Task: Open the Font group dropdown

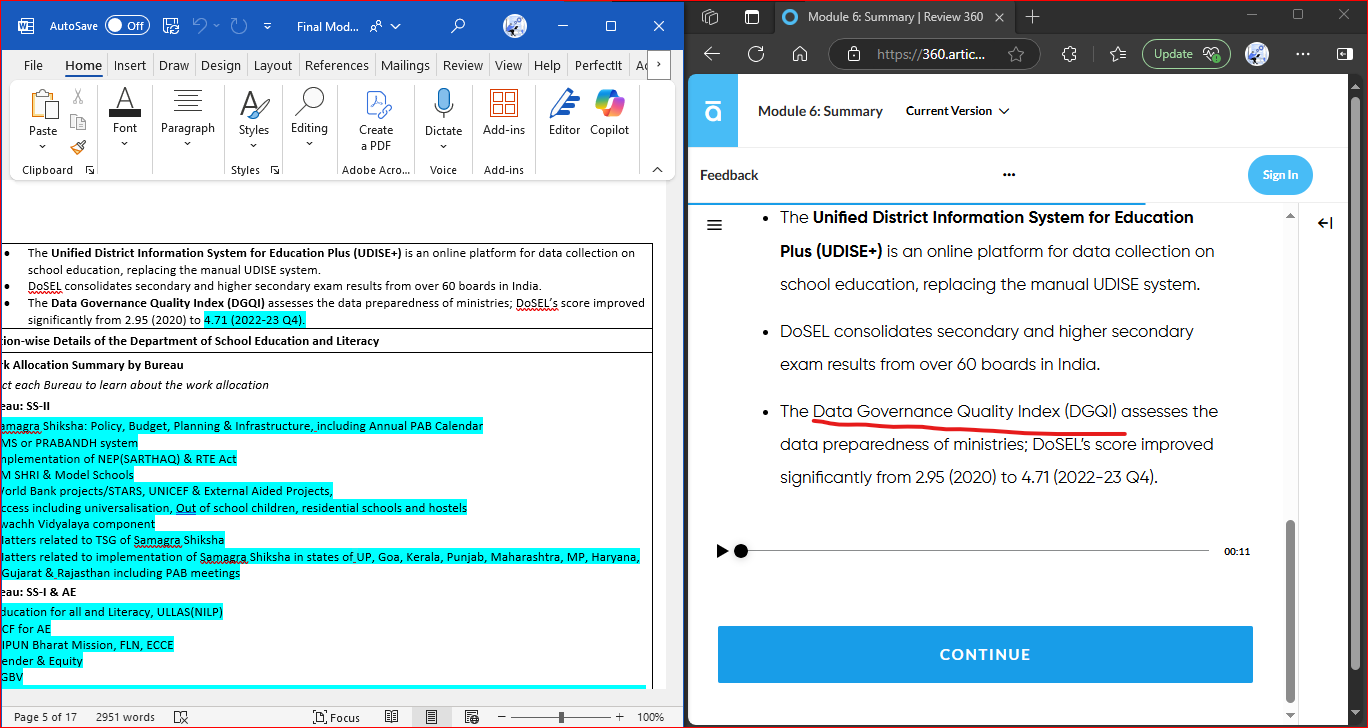Action: click(125, 118)
